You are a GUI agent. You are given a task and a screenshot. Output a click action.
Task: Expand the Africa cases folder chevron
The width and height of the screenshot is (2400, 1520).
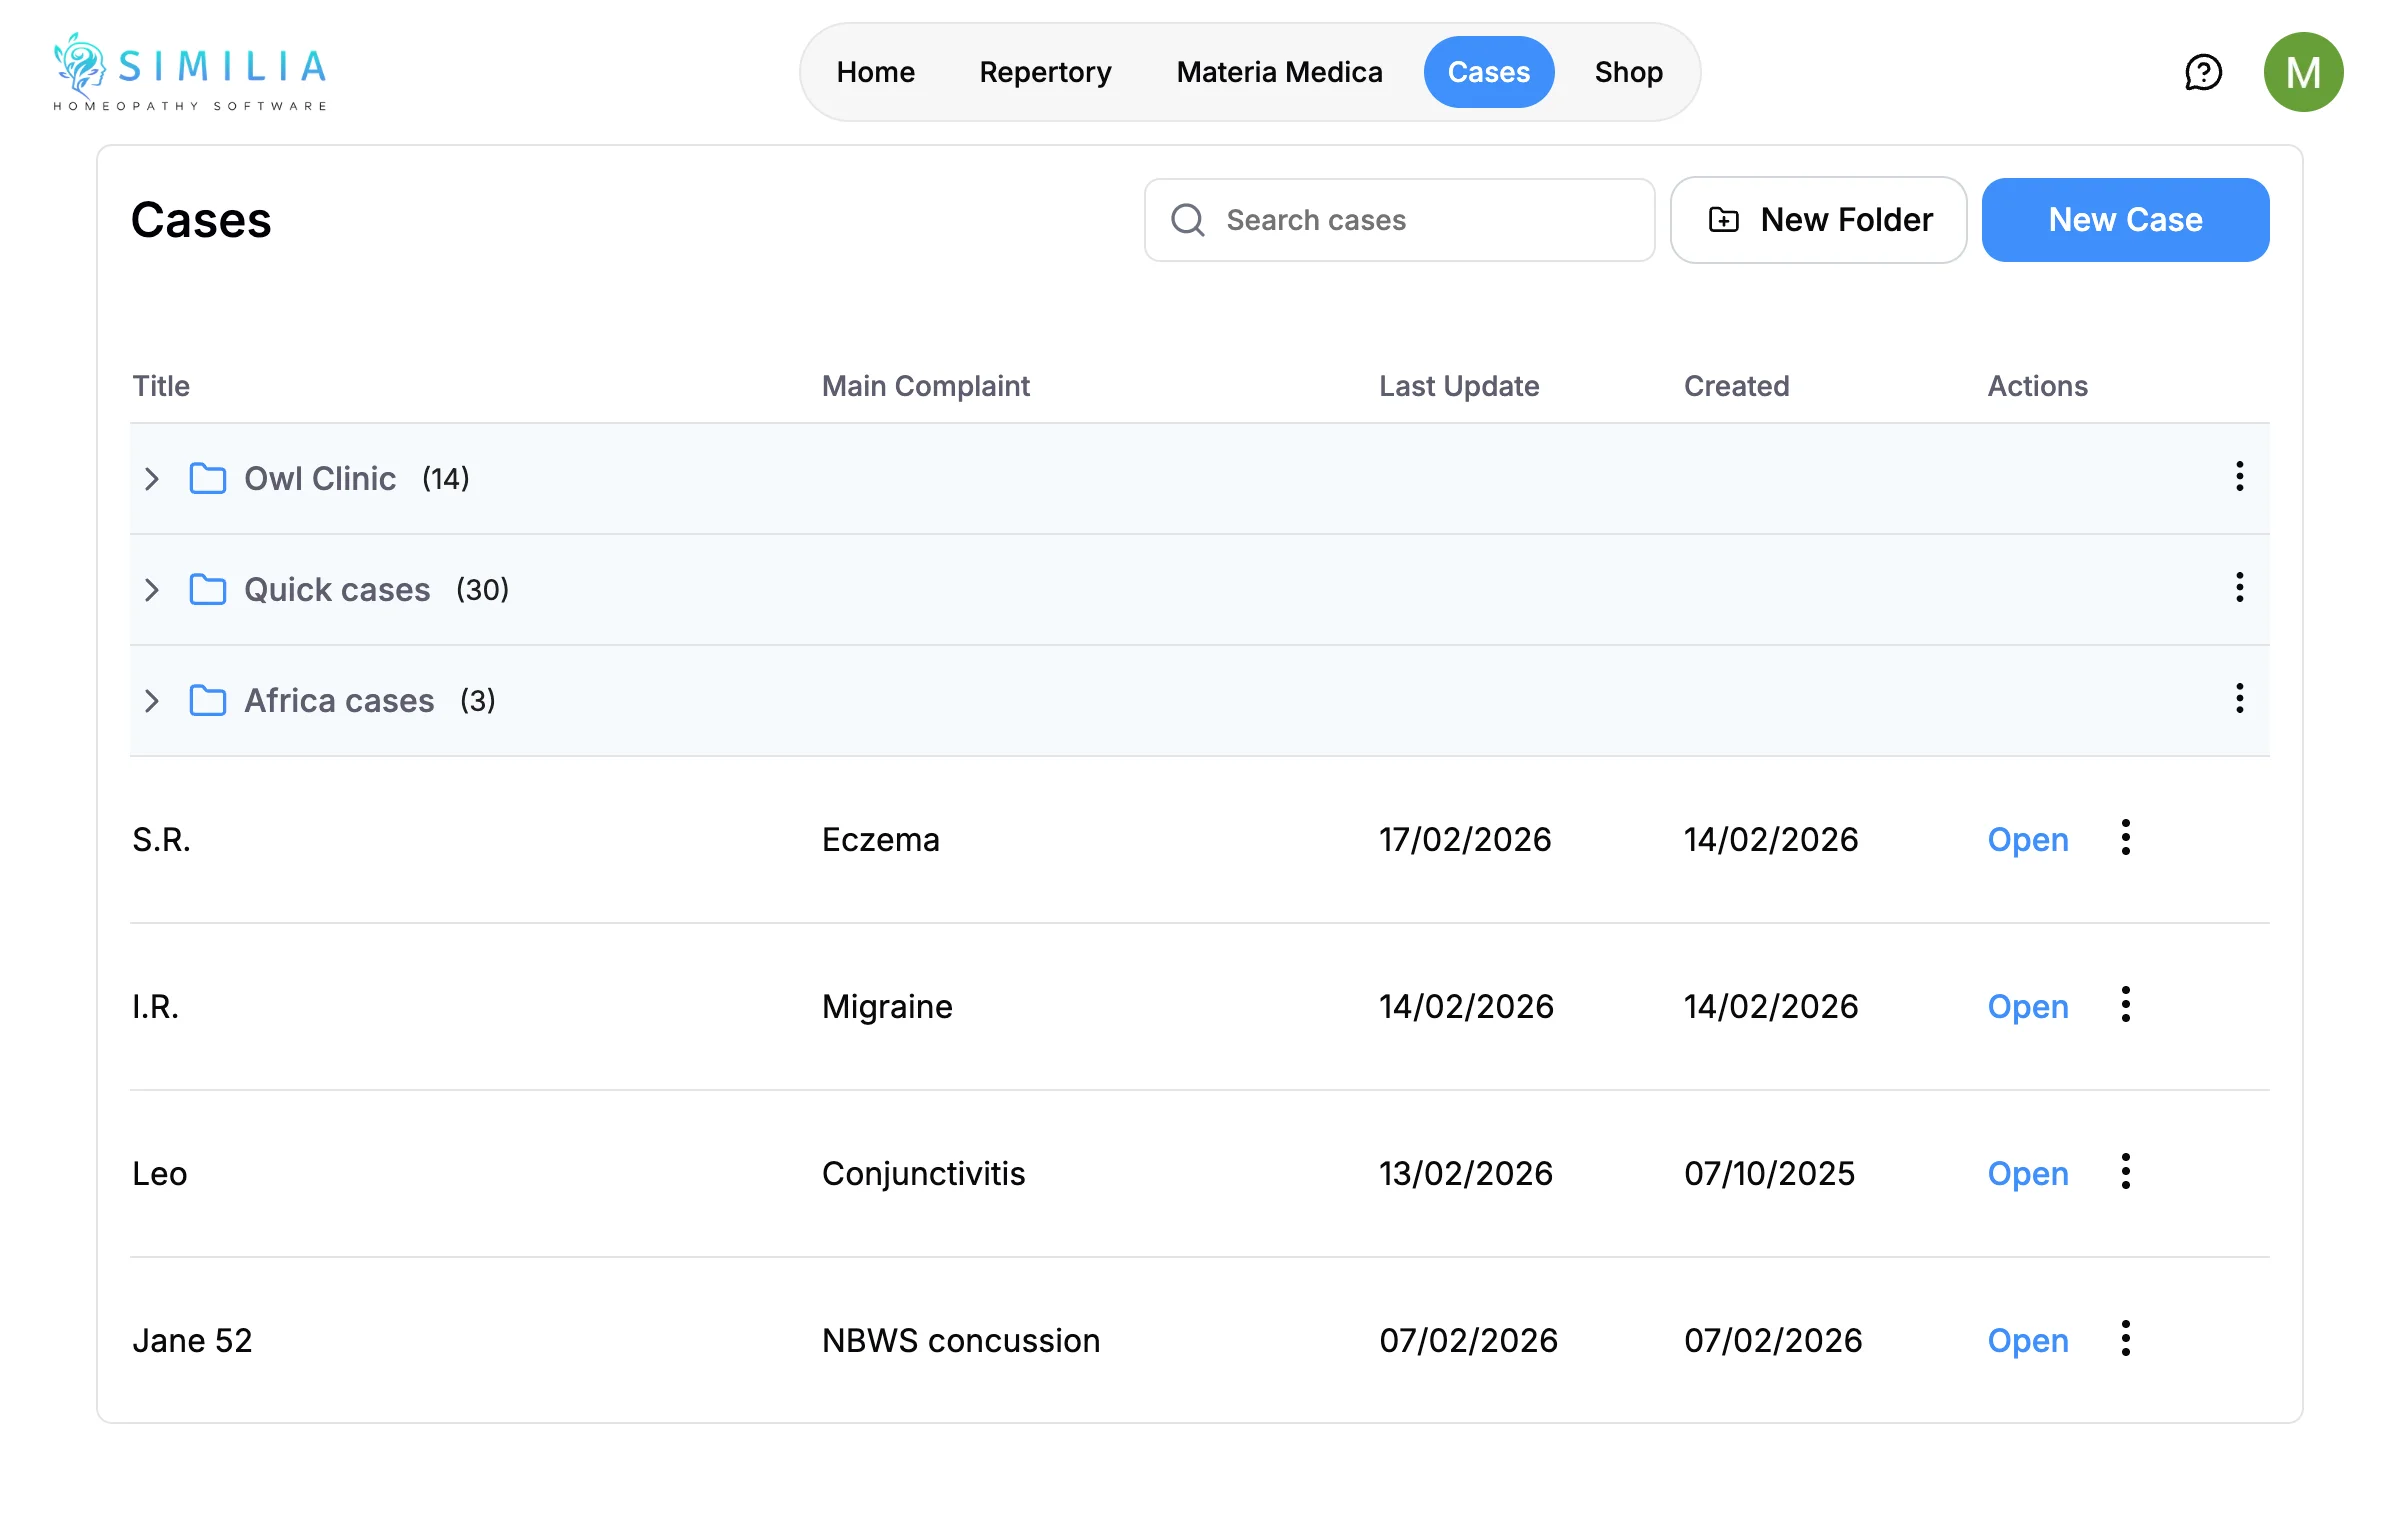(152, 701)
